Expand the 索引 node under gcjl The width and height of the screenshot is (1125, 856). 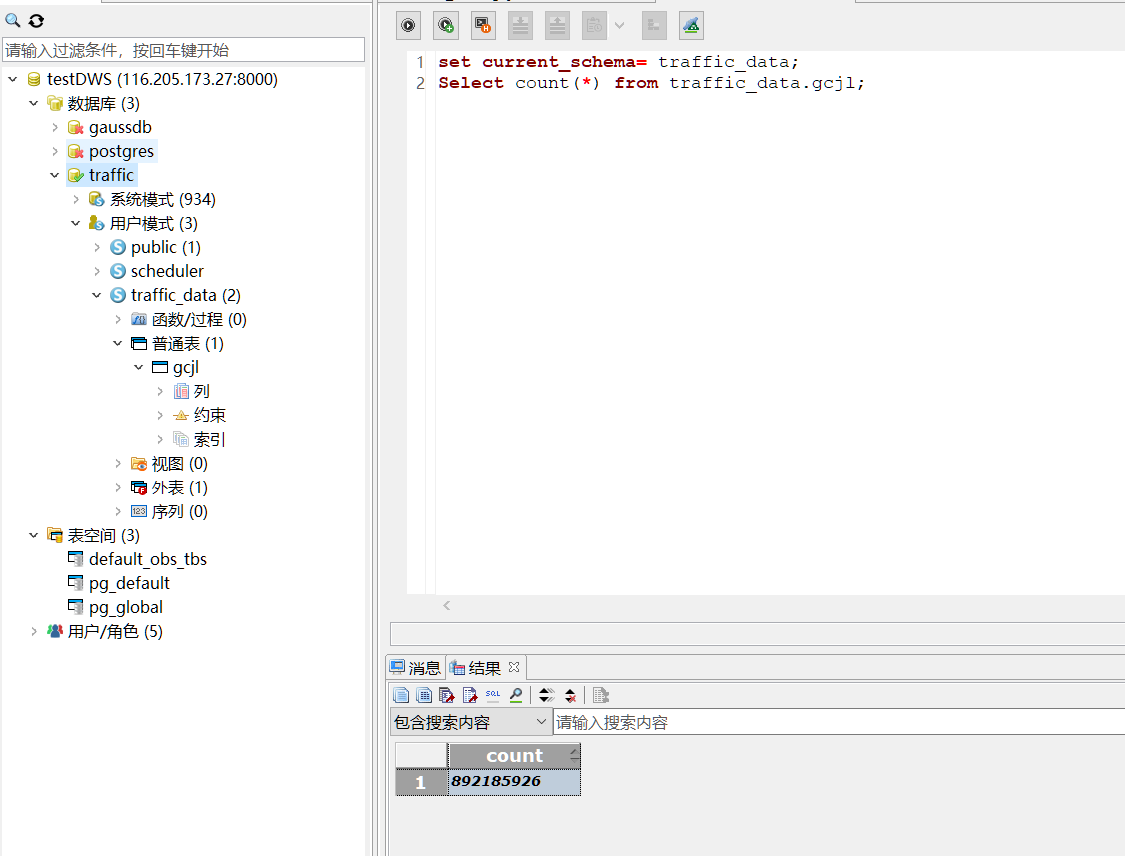point(160,439)
